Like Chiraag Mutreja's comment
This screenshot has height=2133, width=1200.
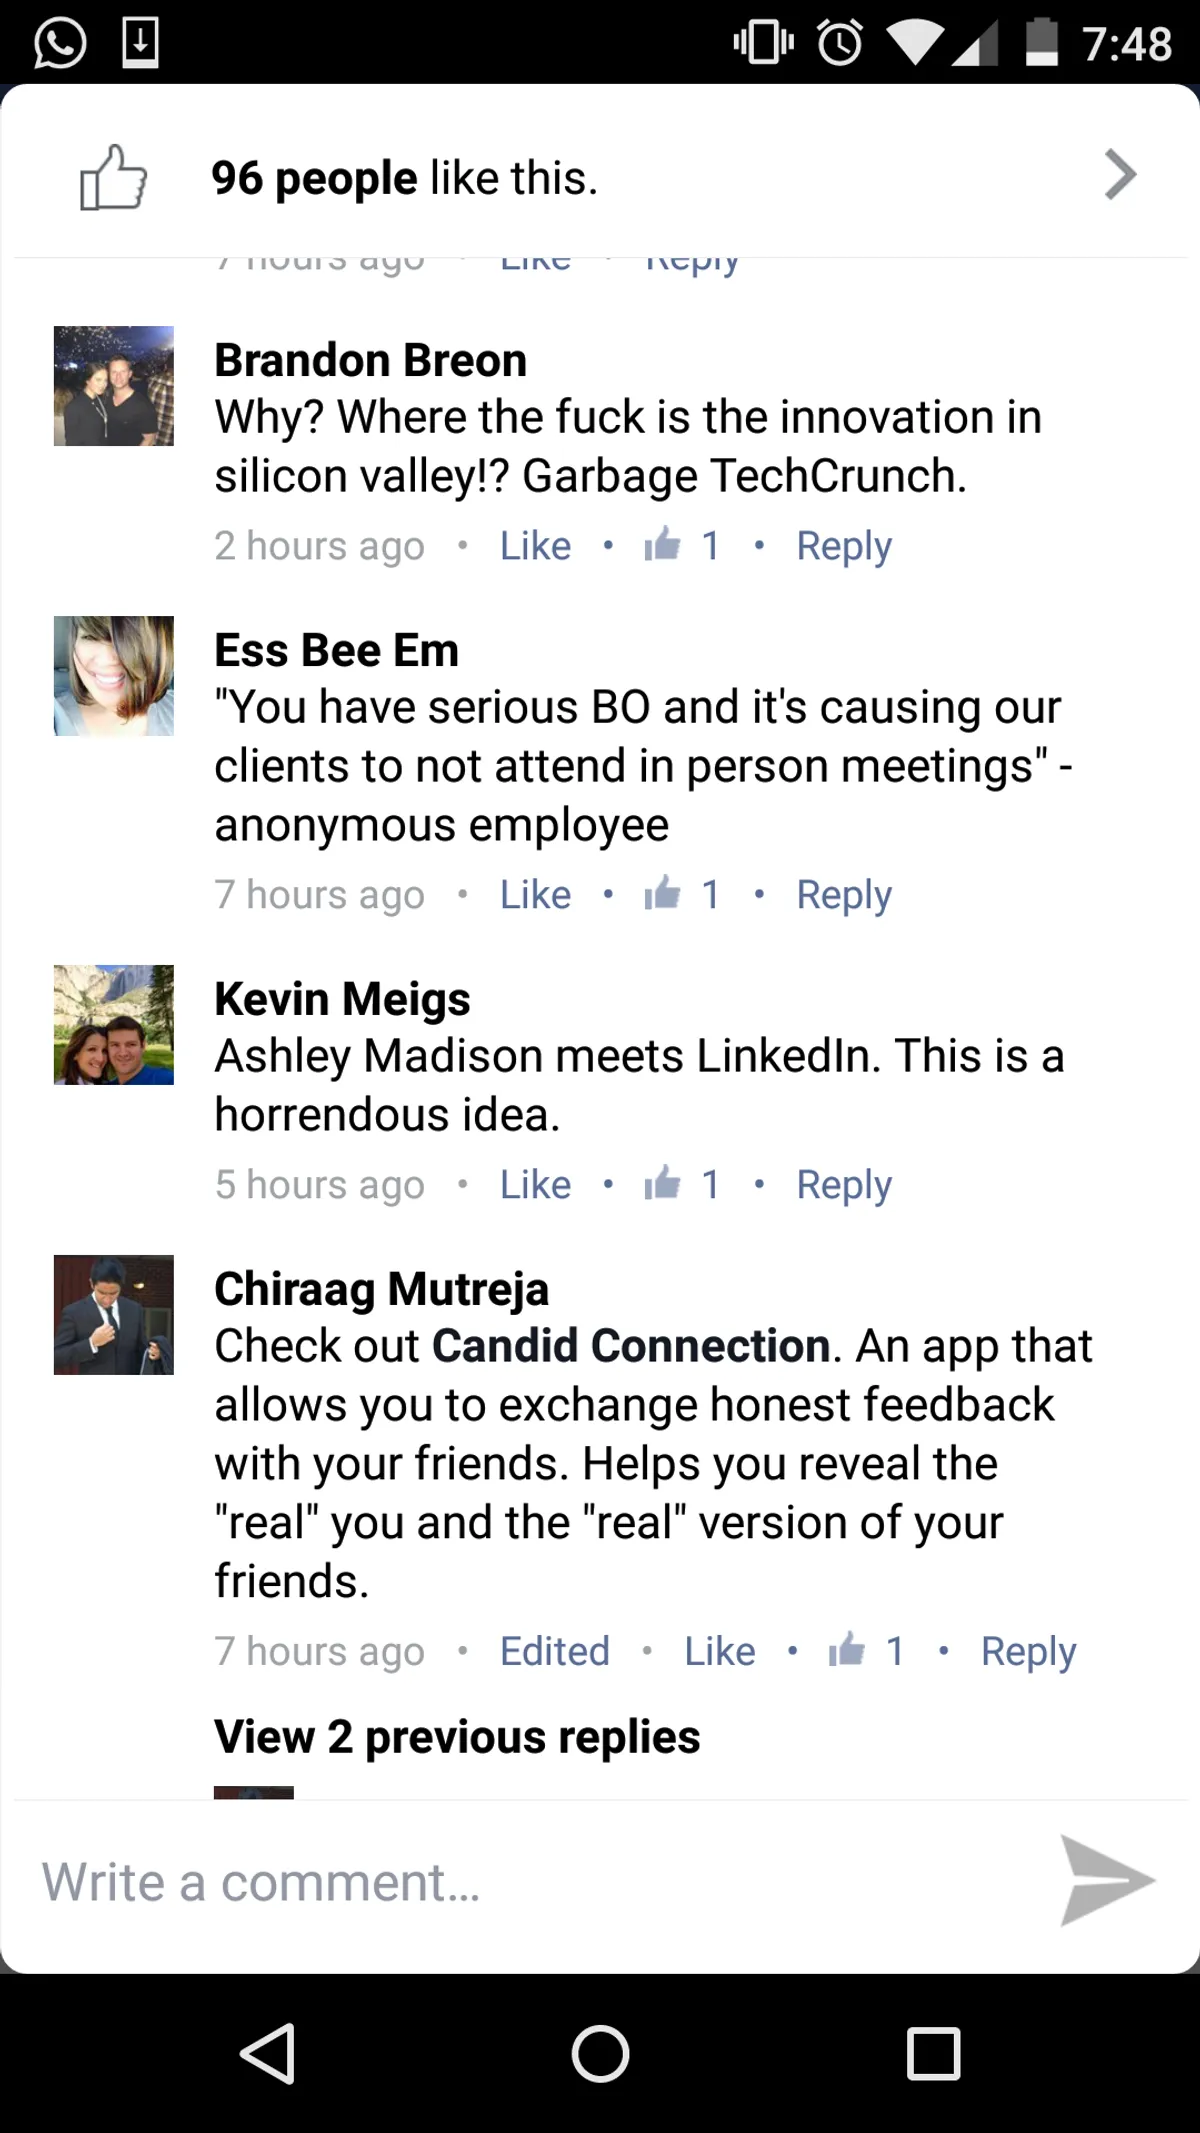point(719,1651)
